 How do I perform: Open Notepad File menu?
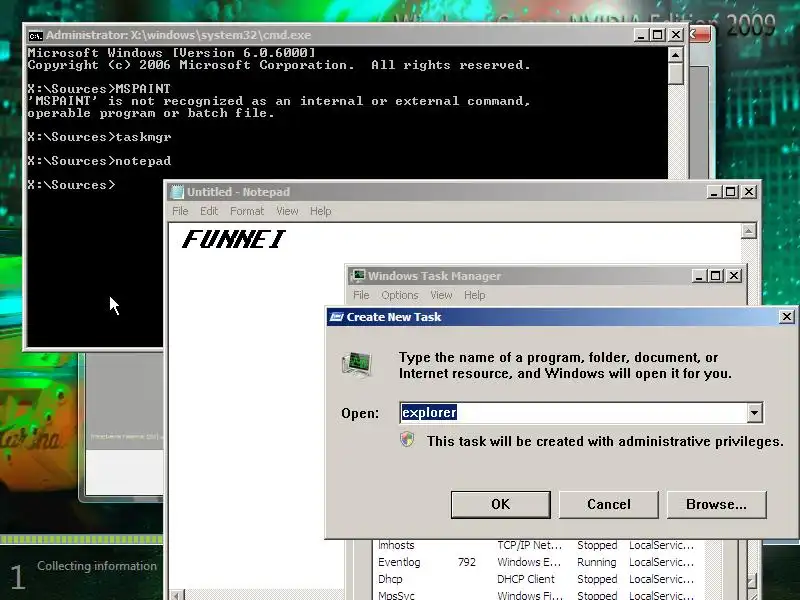point(180,211)
